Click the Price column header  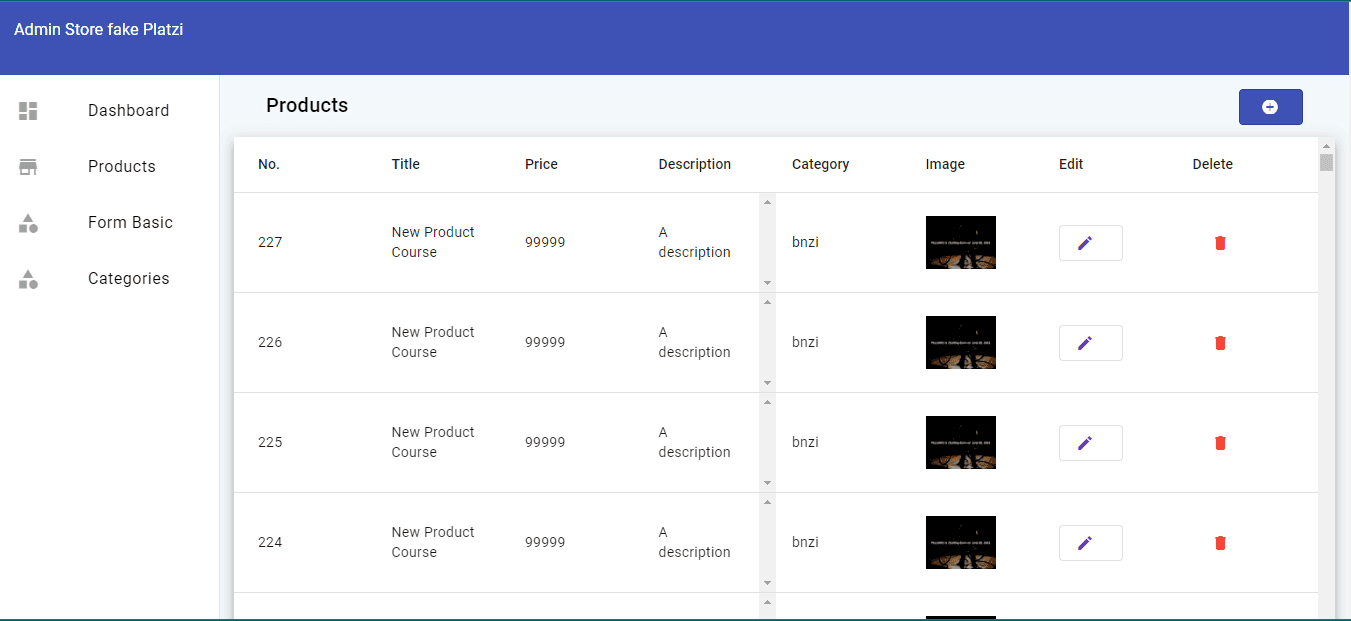[x=541, y=164]
